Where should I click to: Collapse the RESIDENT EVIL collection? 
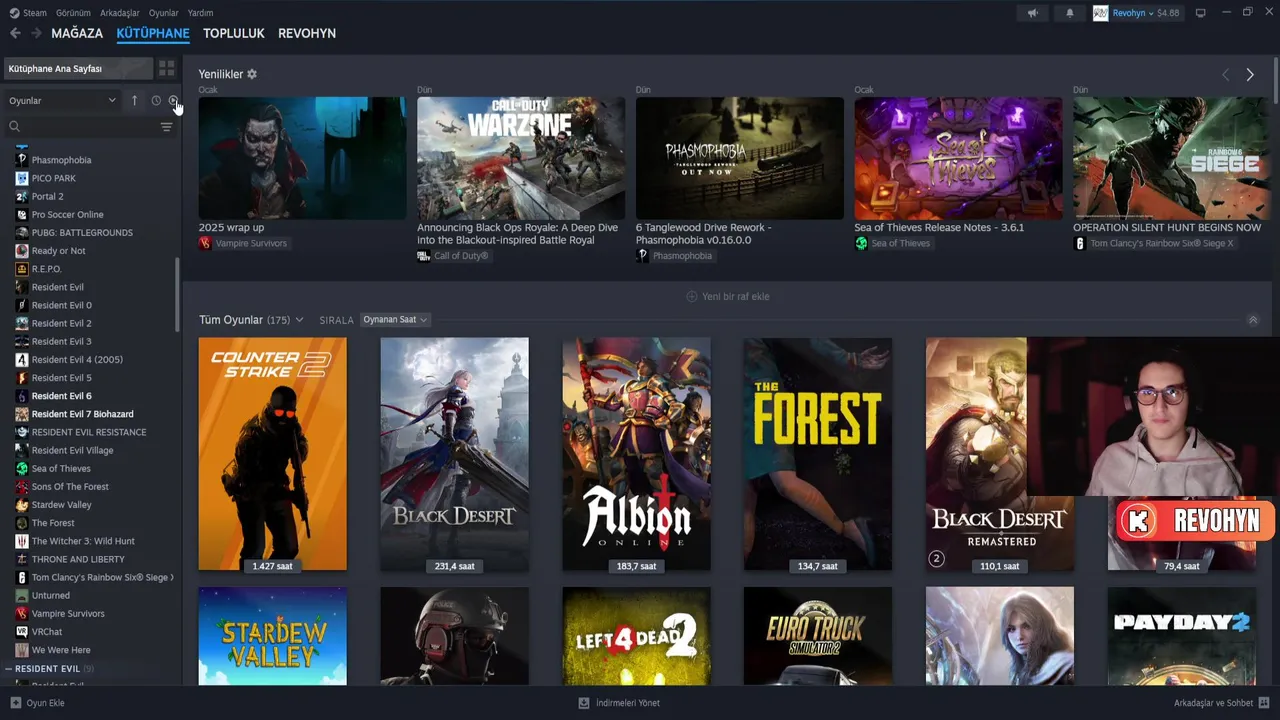point(9,668)
